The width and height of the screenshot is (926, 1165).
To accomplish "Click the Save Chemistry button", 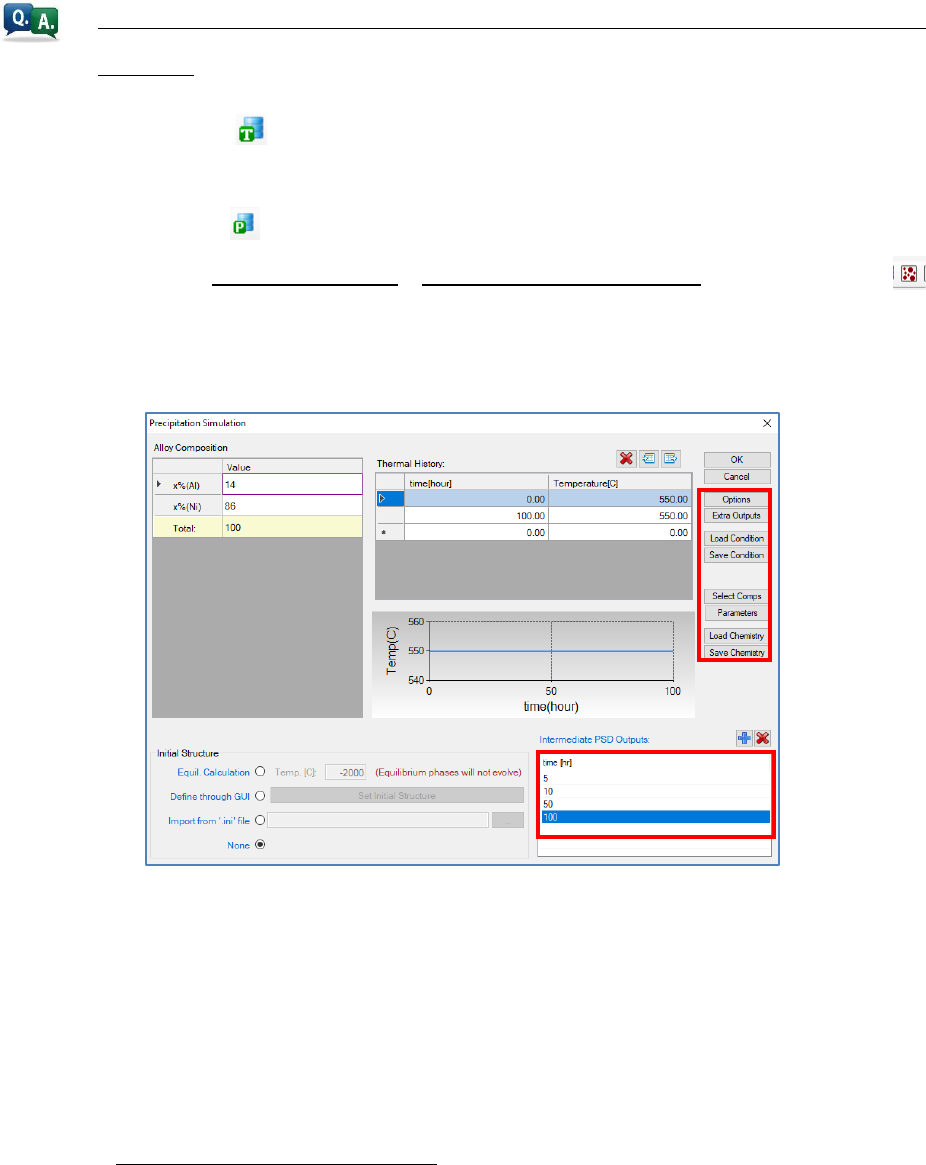I will coord(736,652).
